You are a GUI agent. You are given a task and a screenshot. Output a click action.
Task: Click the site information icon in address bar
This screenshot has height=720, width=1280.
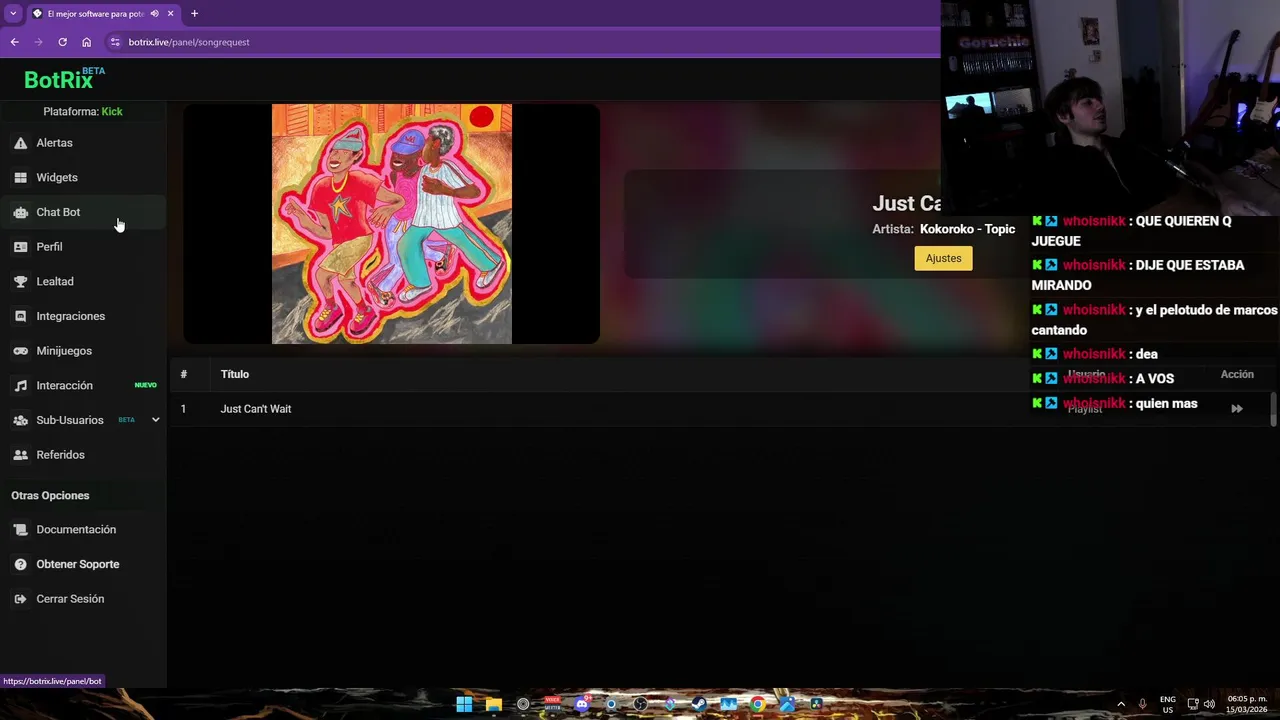click(x=115, y=42)
